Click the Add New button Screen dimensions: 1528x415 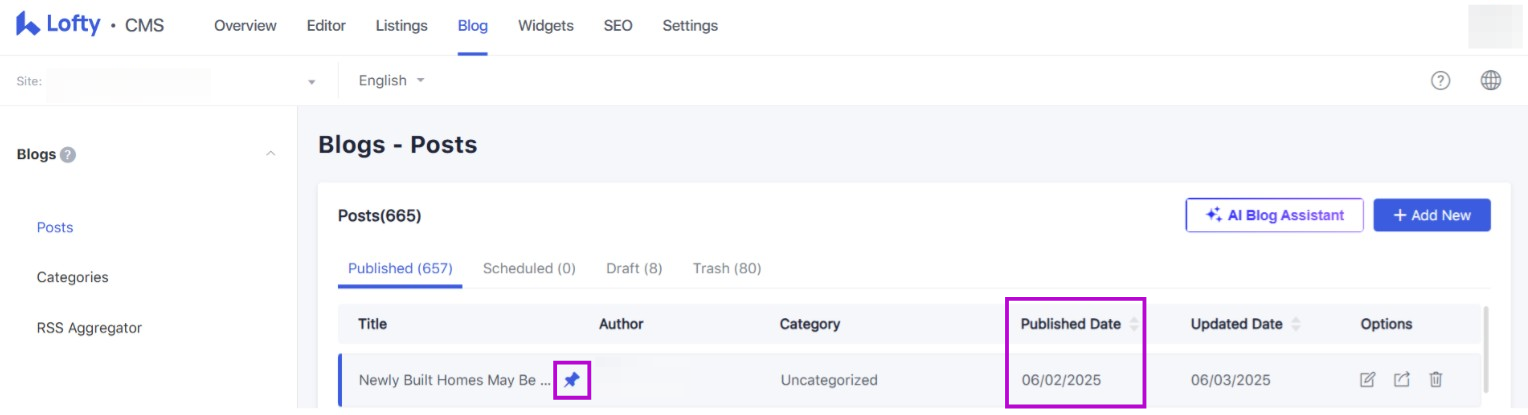coord(1431,215)
